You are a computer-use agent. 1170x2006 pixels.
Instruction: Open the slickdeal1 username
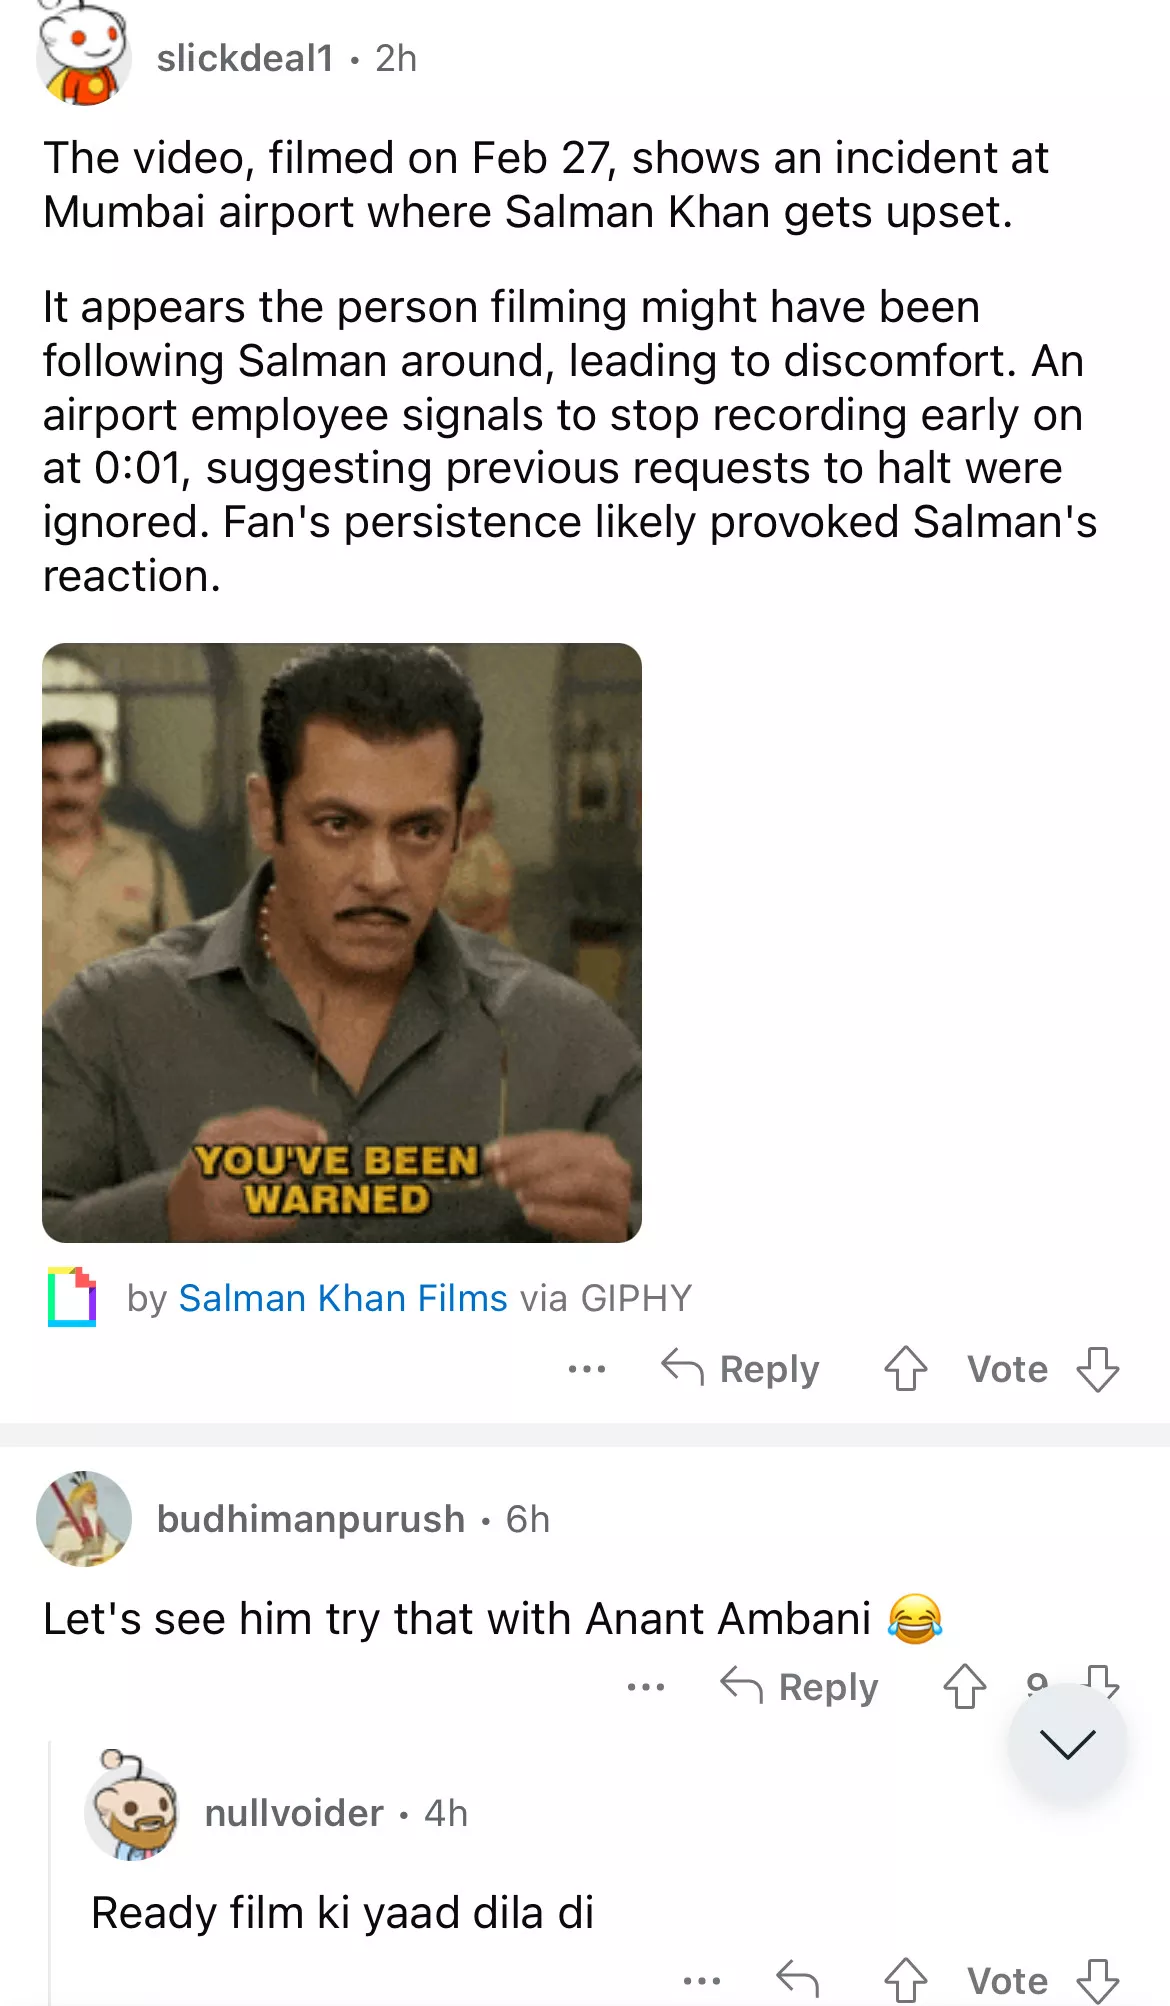tap(245, 58)
